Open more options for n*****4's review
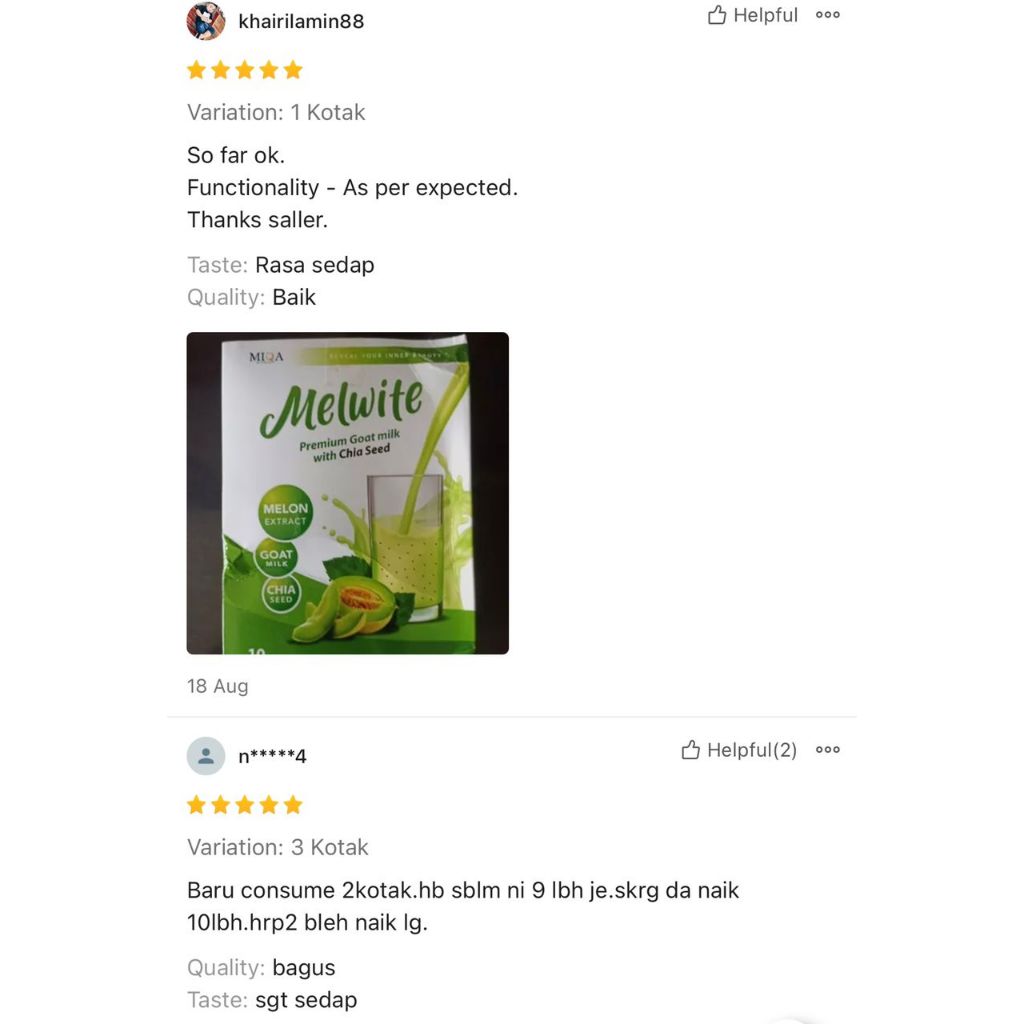 827,750
